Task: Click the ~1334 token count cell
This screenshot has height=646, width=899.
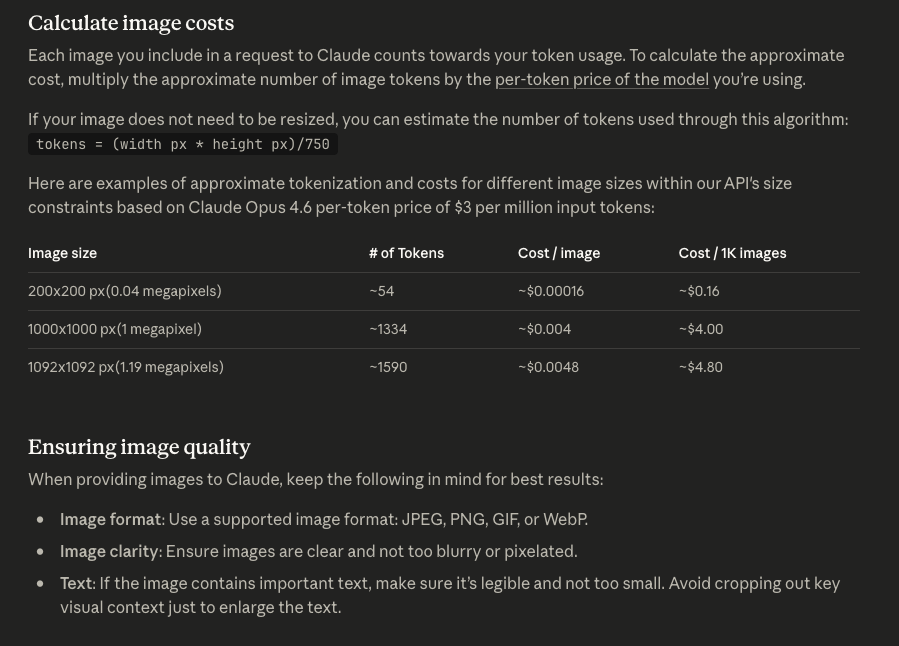Action: point(388,329)
